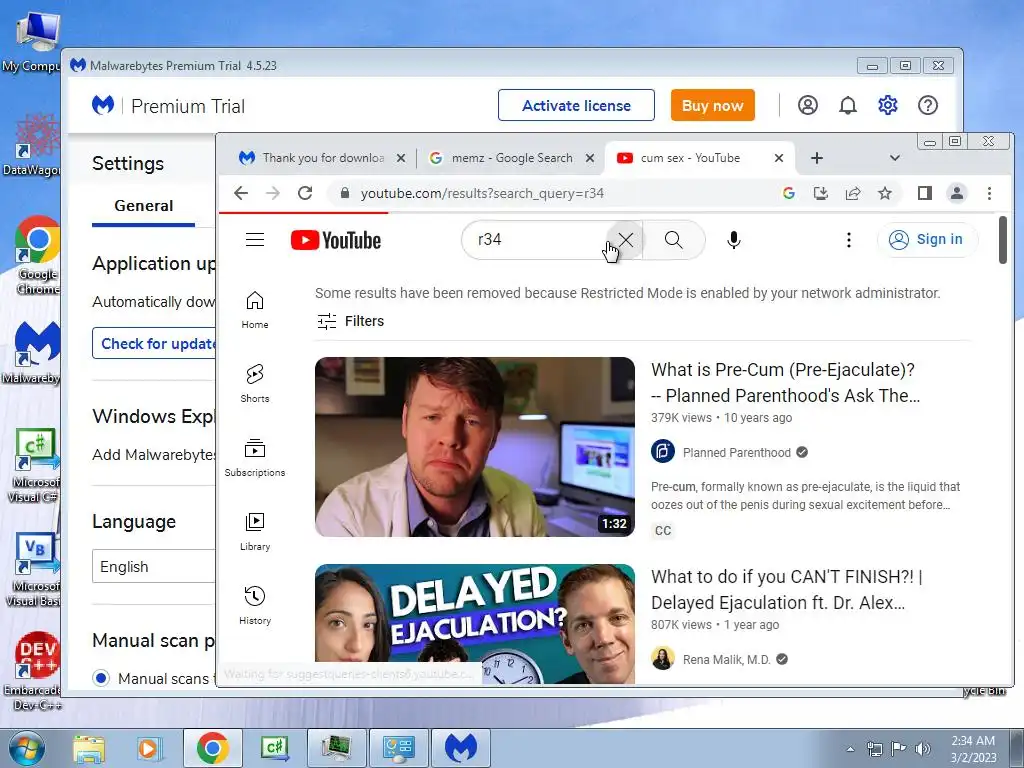Viewport: 1024px width, 768px height.
Task: Click Chrome address bar URL
Action: click(x=482, y=193)
